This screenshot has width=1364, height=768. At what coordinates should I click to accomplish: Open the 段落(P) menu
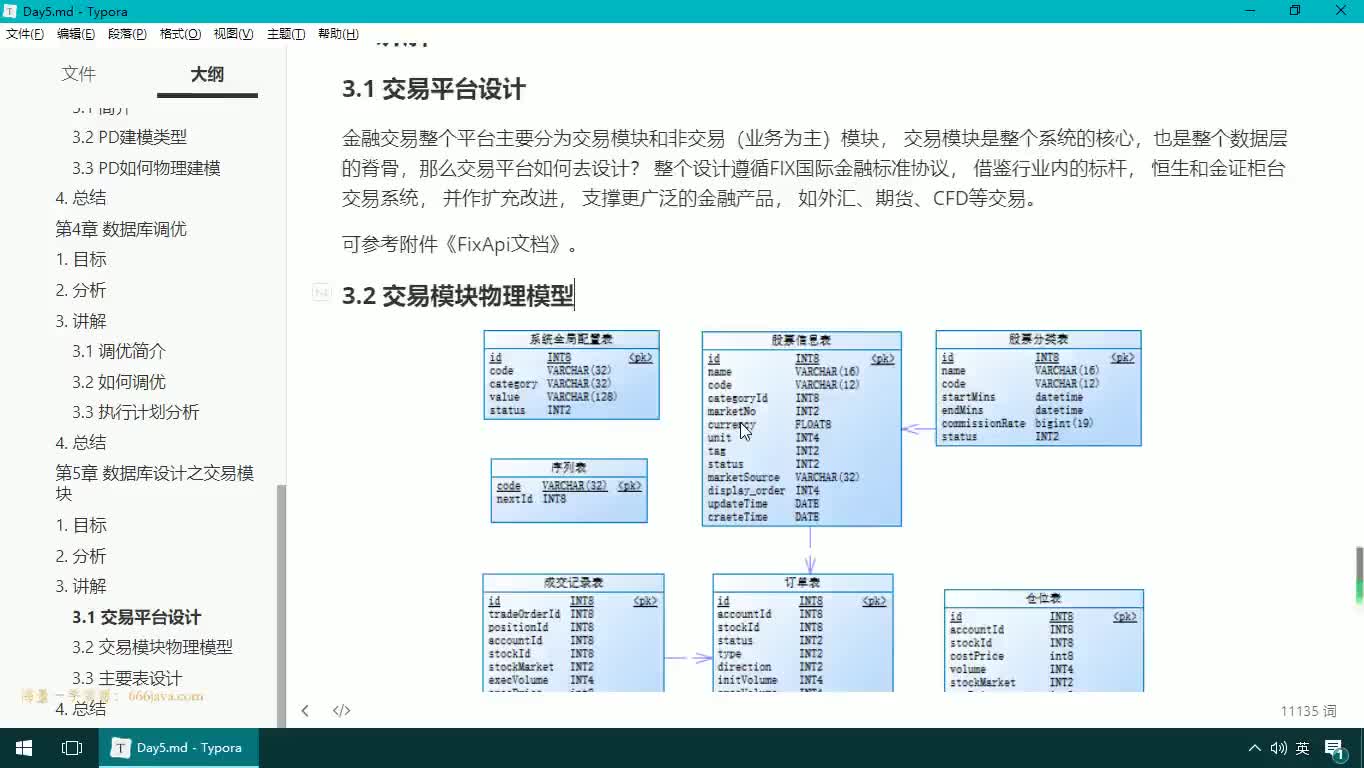click(127, 34)
